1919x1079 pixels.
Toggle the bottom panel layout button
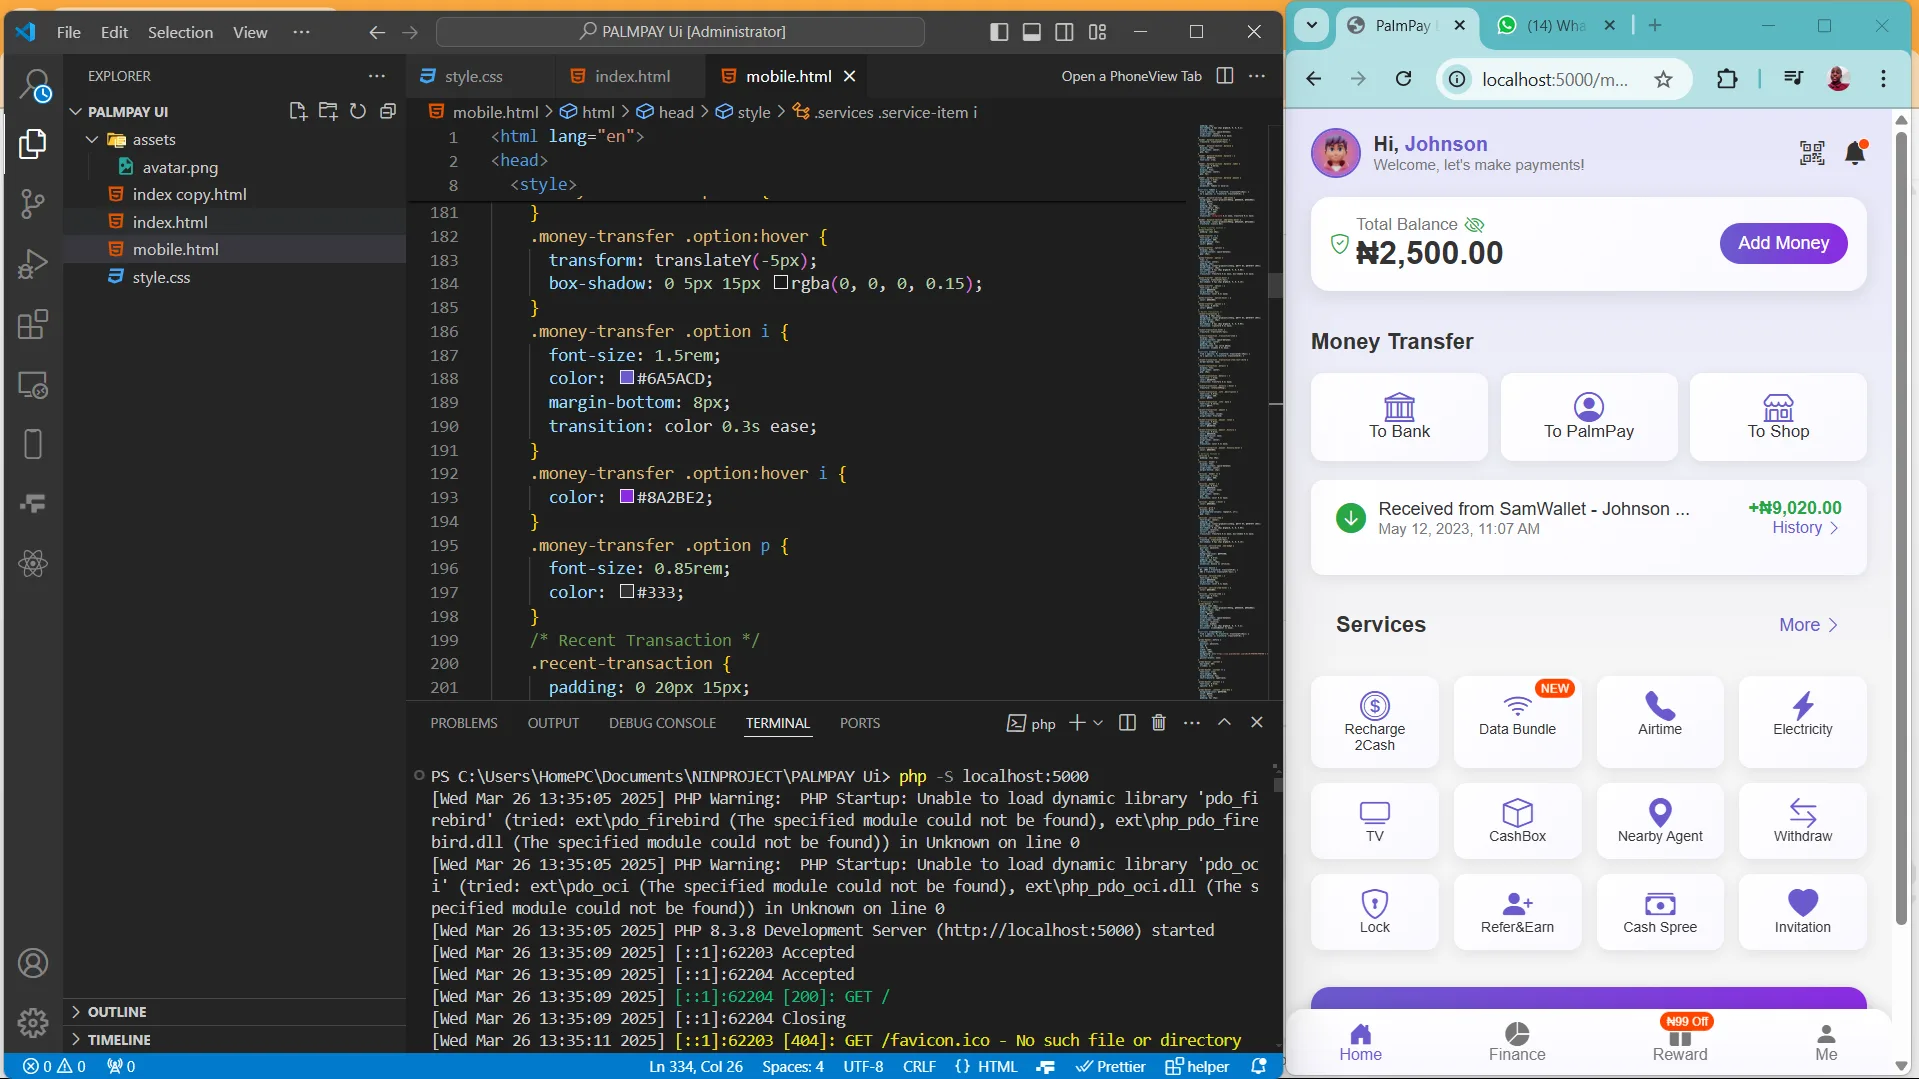[1032, 32]
